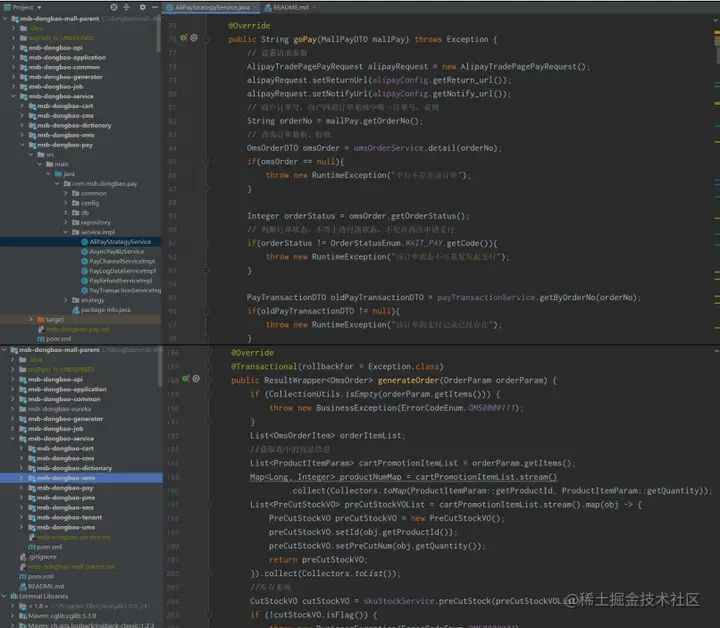Click the java source folder icon

[58, 174]
